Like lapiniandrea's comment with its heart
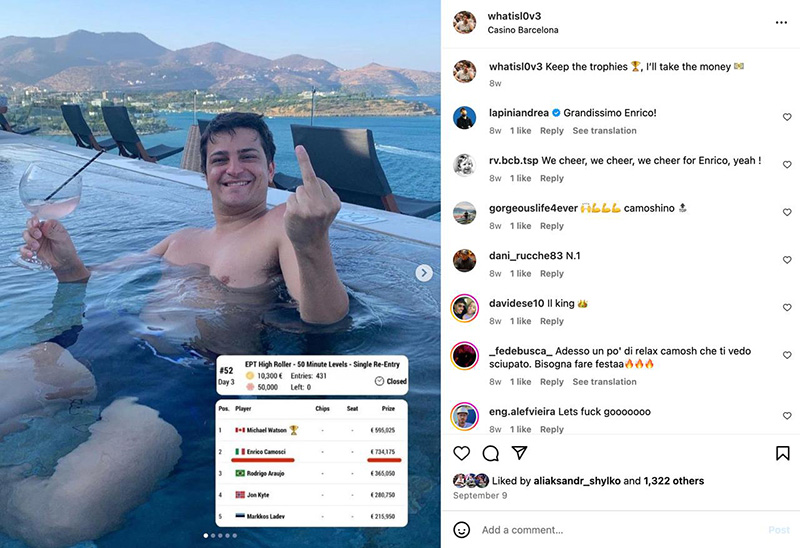Screen dimensions: 800x548 click(x=787, y=117)
